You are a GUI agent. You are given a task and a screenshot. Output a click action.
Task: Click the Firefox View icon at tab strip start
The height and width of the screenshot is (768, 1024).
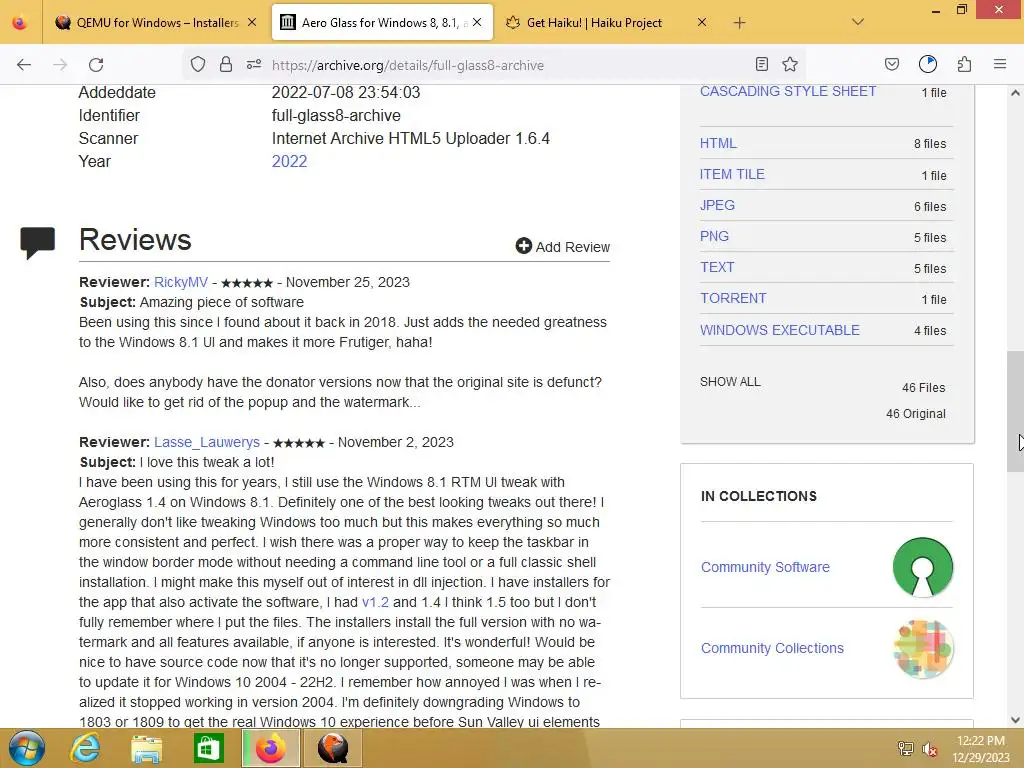(x=20, y=23)
